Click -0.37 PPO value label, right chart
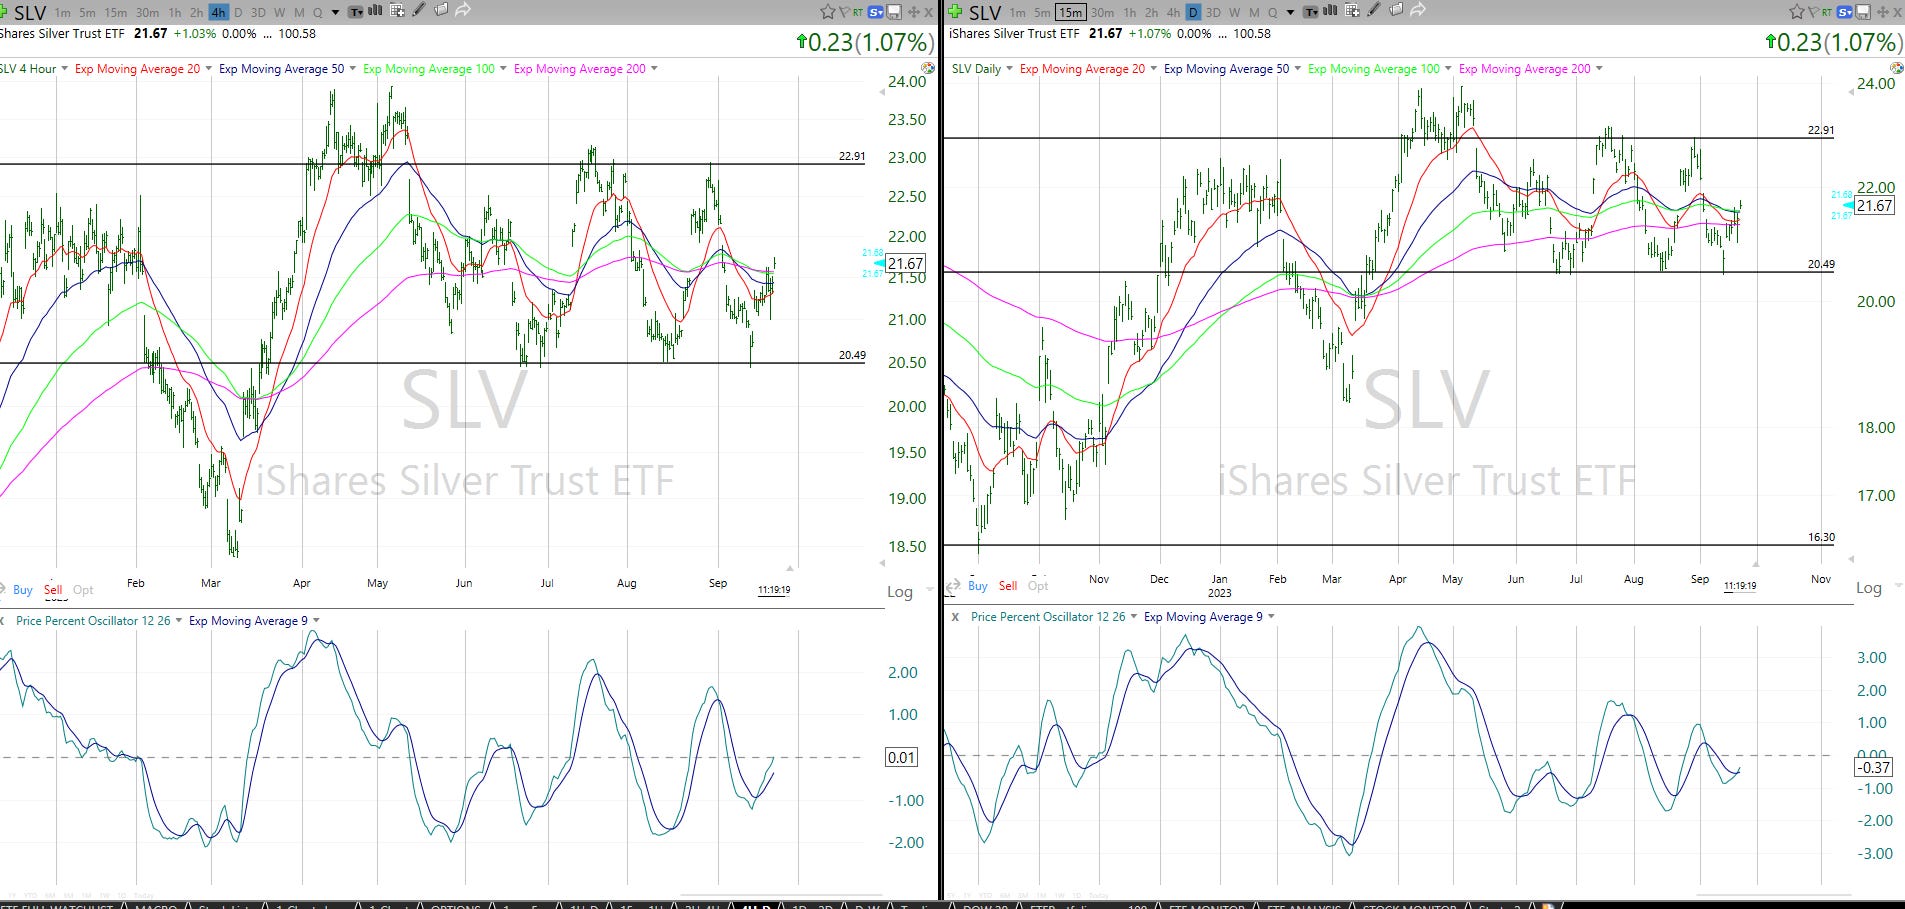 (1873, 768)
